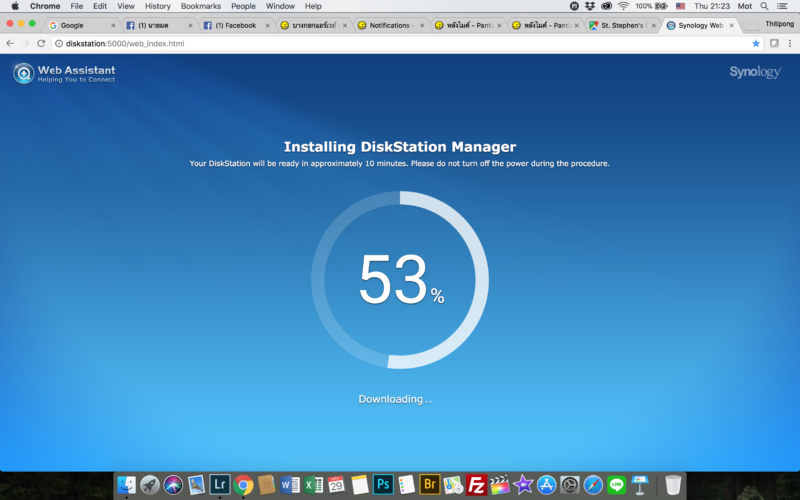This screenshot has width=800, height=500.
Task: Open the People menu
Action: (x=243, y=6)
